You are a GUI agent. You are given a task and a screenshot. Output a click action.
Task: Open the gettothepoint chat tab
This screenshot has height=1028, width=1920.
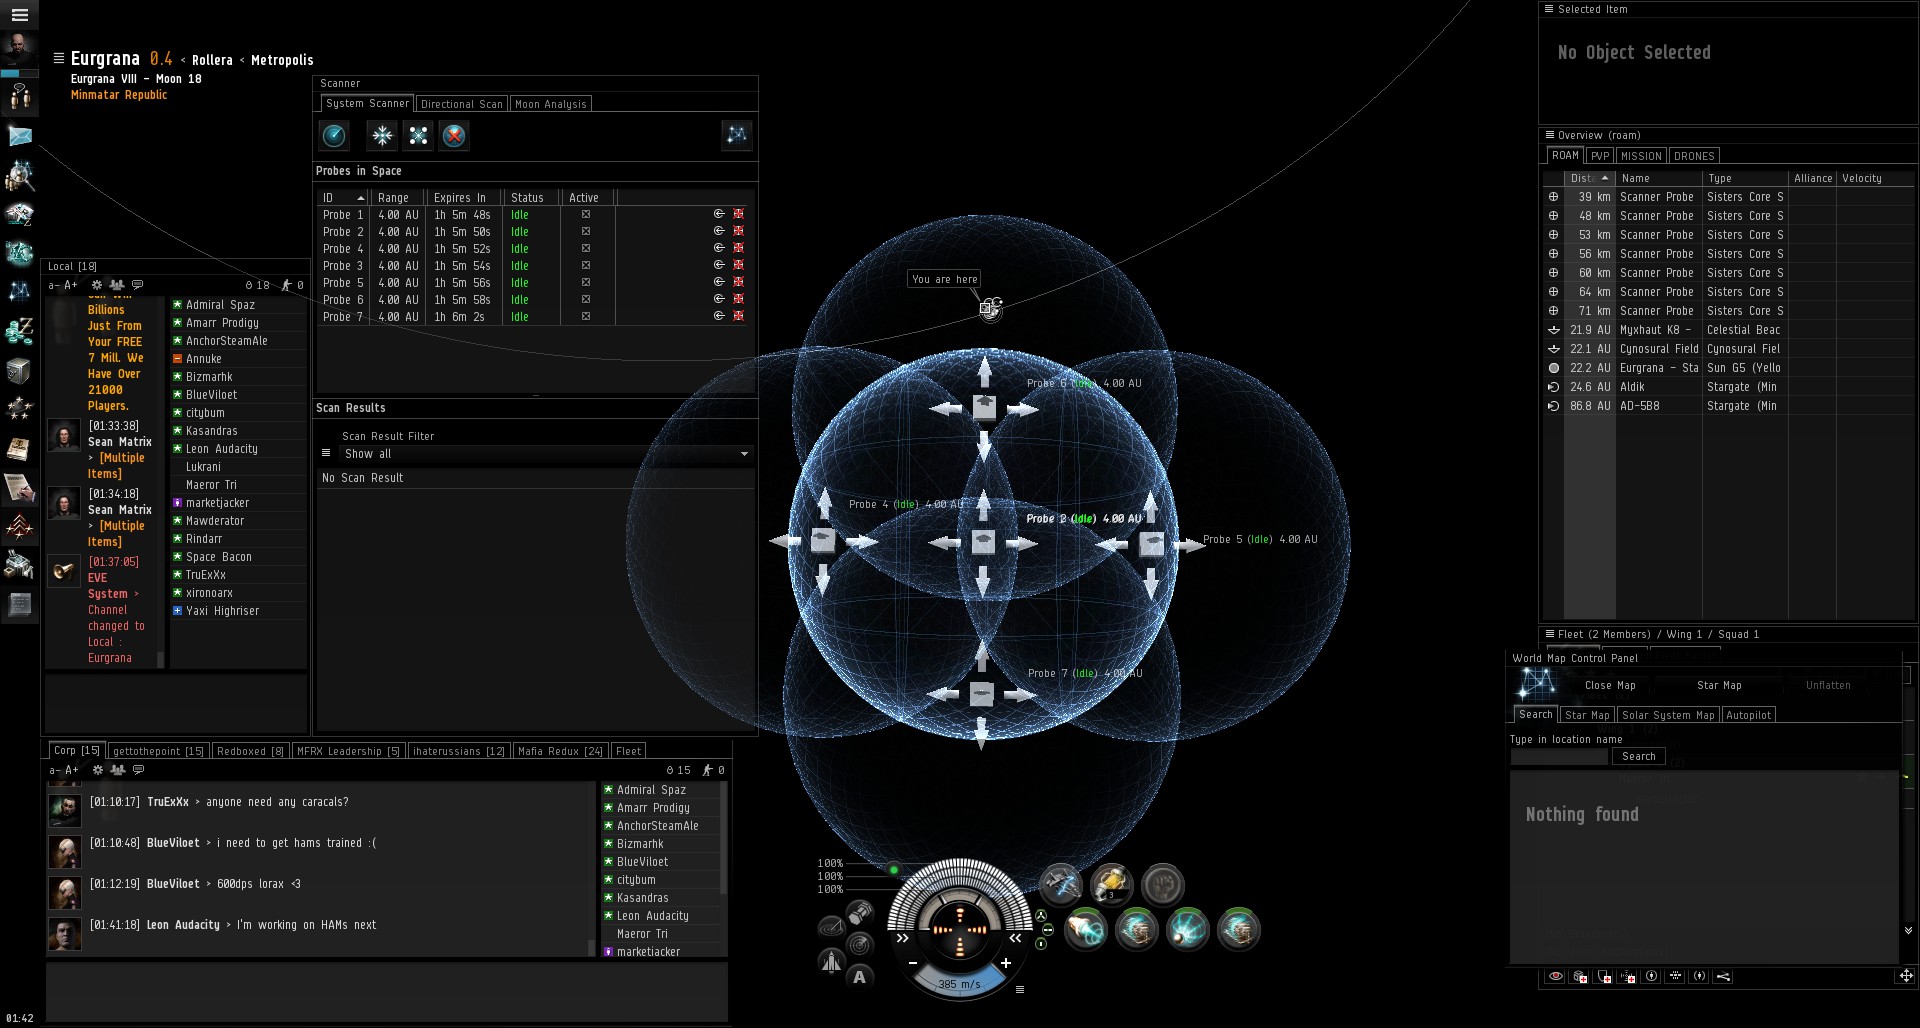click(158, 751)
